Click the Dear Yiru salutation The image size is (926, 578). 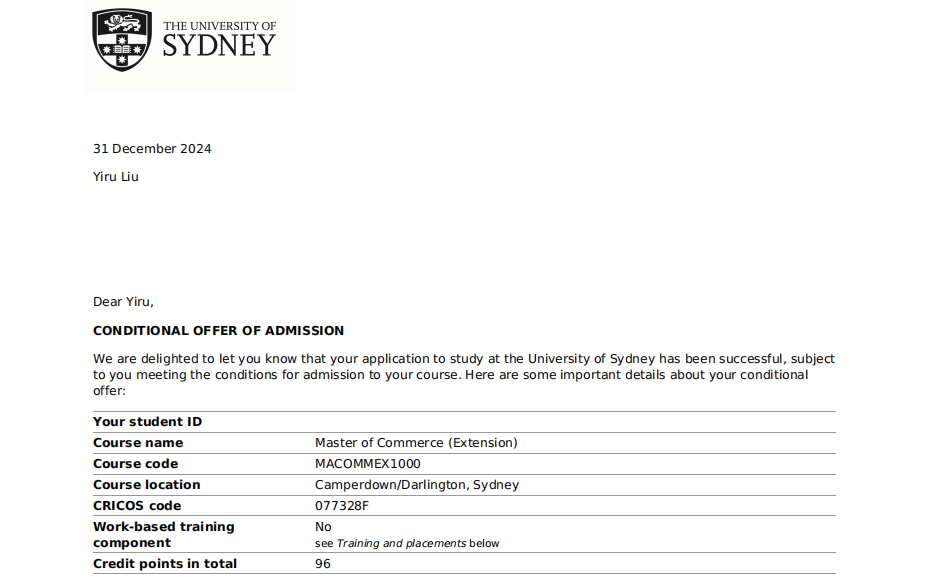tap(123, 302)
